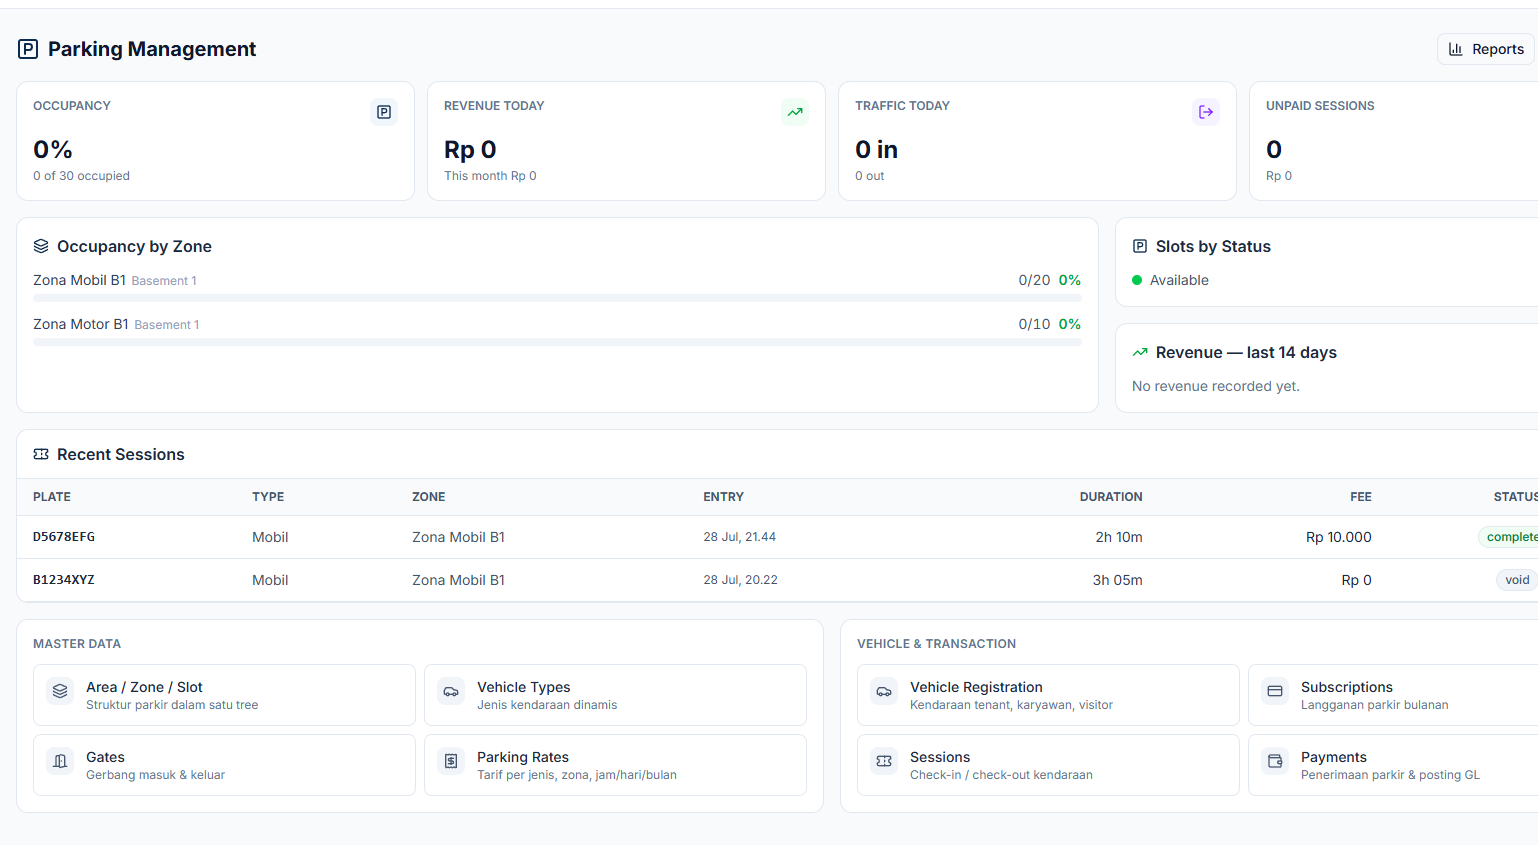Click the Recent Sessions ticket icon
This screenshot has width=1538, height=845.
click(41, 454)
